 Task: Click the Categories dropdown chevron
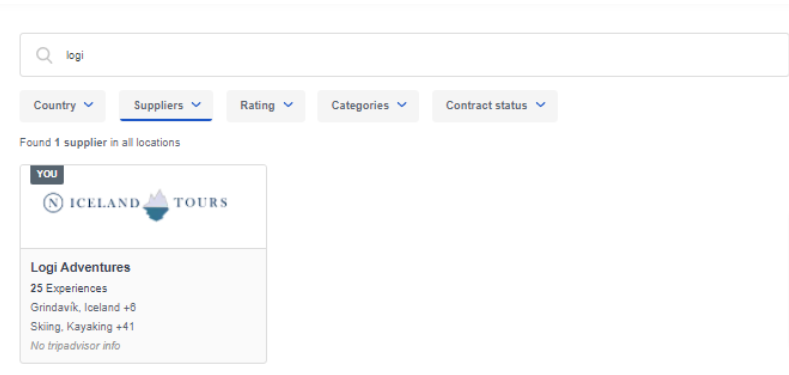[x=402, y=105]
